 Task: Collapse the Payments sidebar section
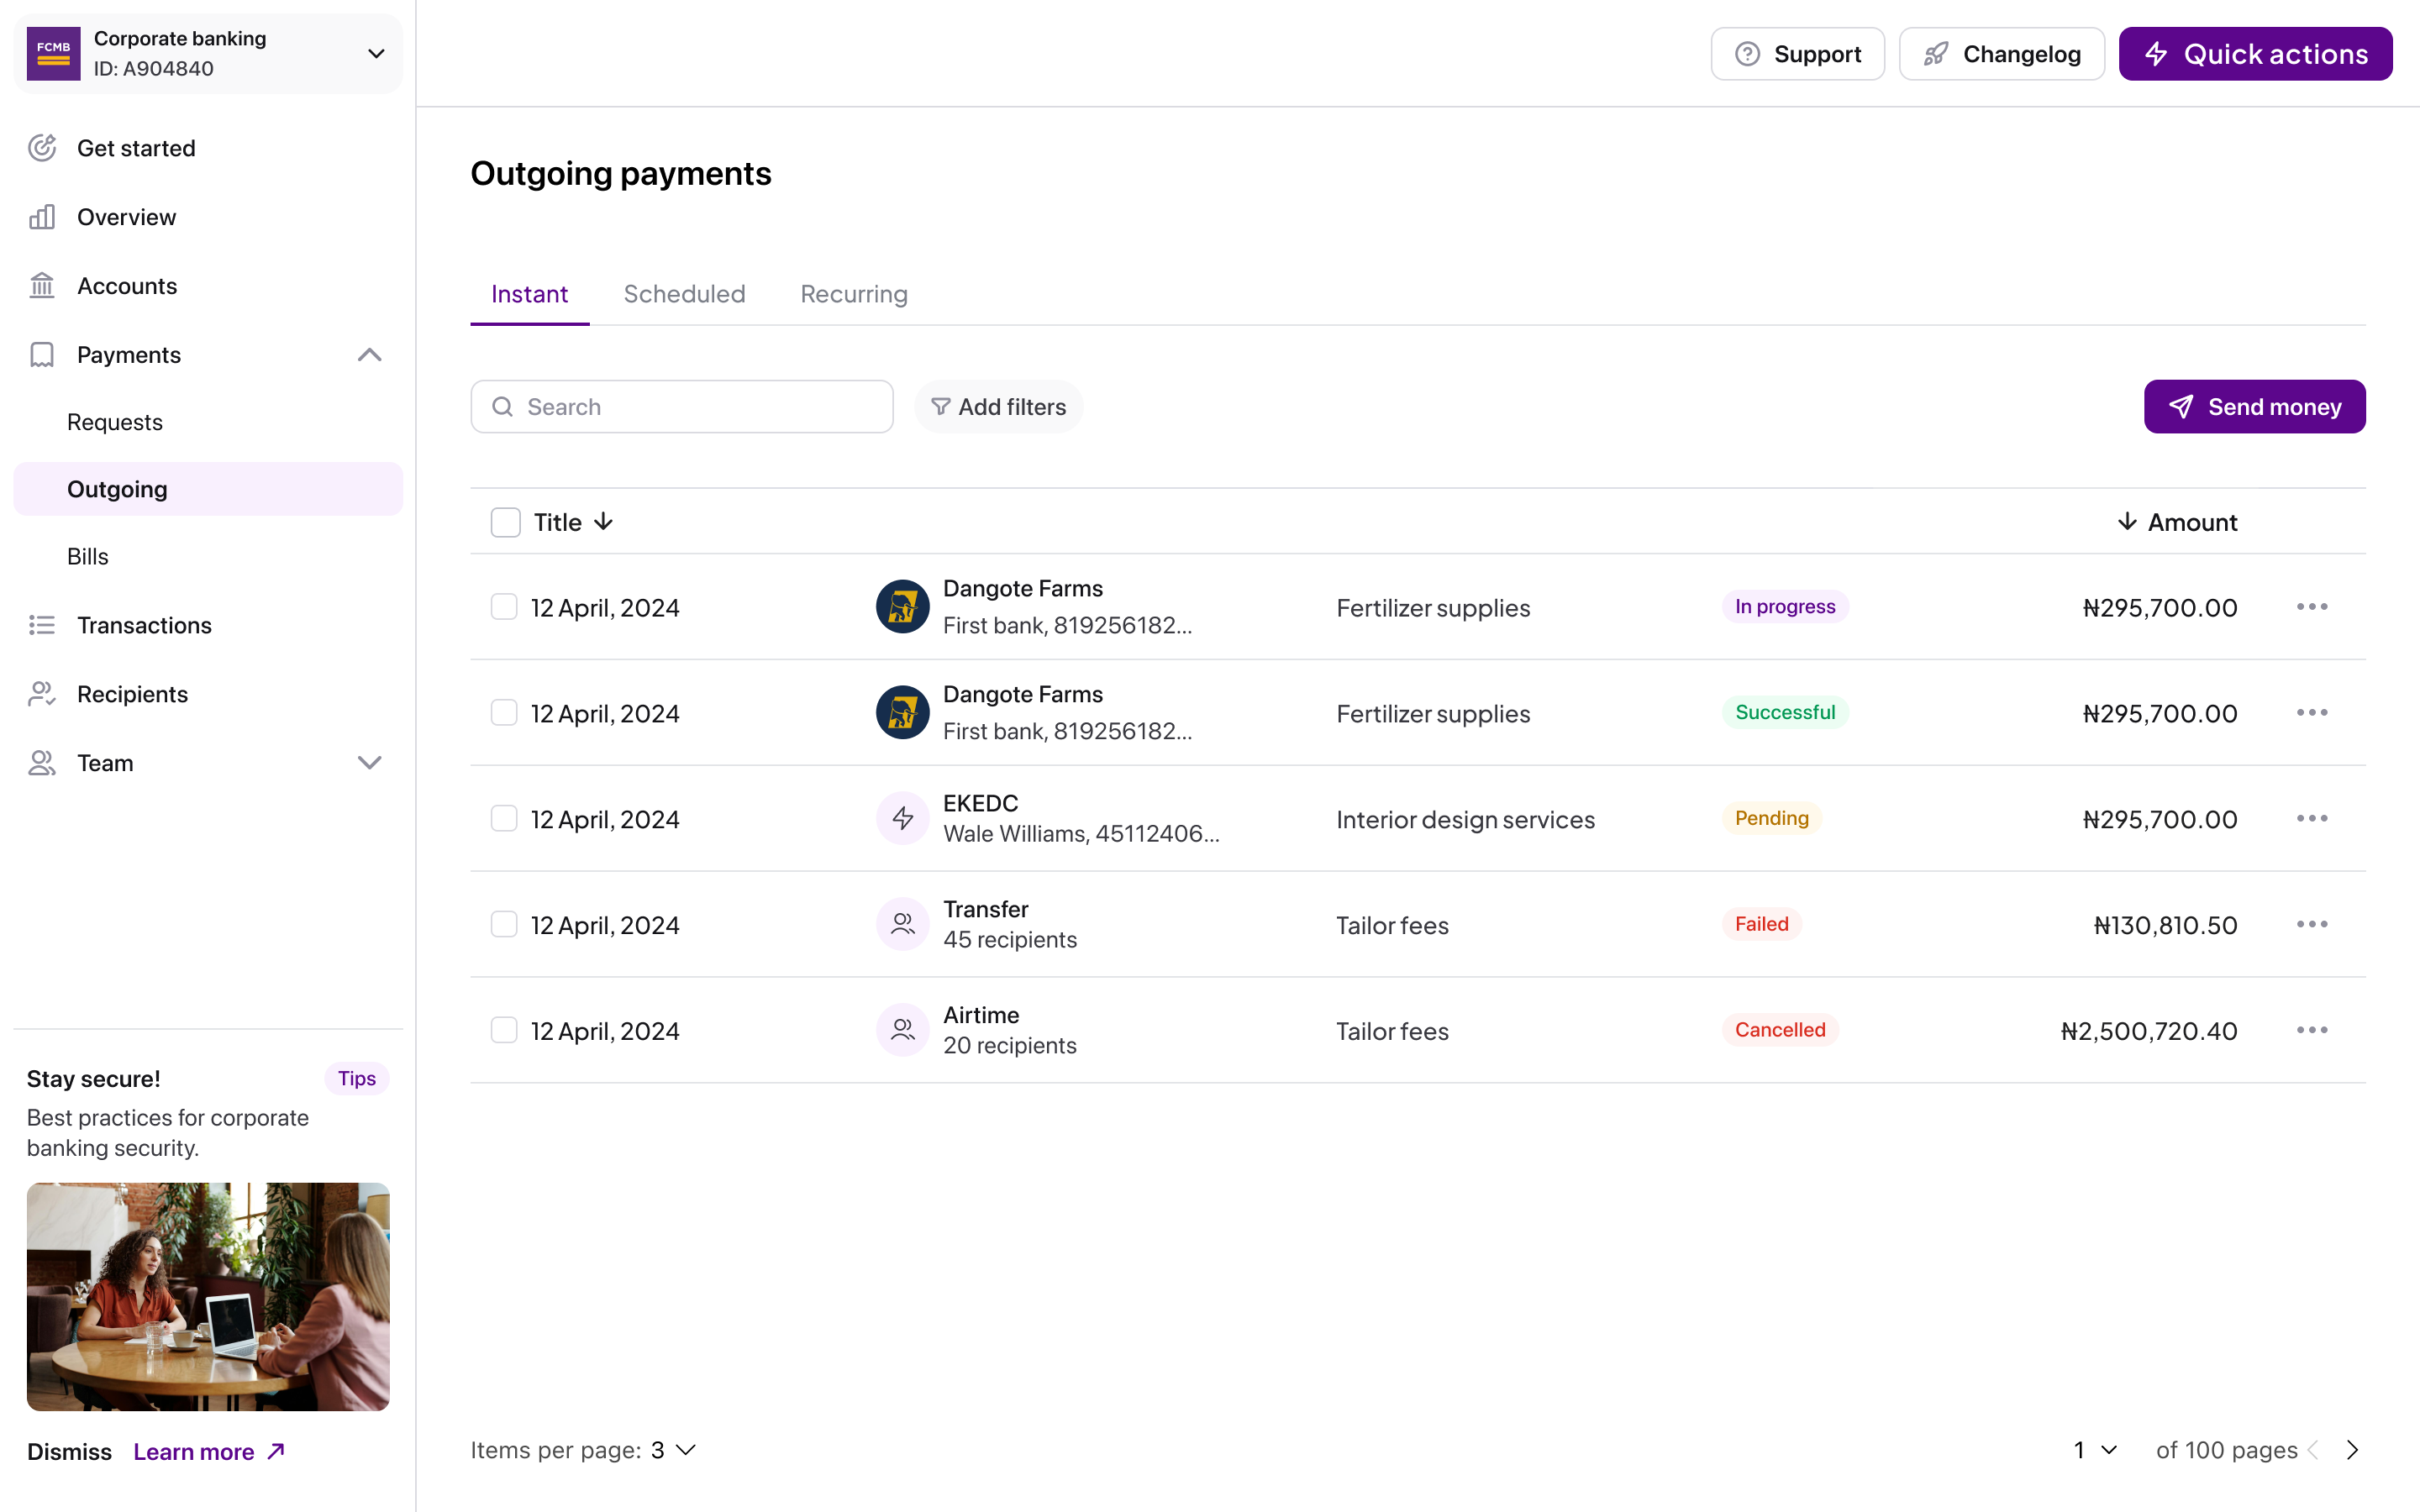click(370, 355)
